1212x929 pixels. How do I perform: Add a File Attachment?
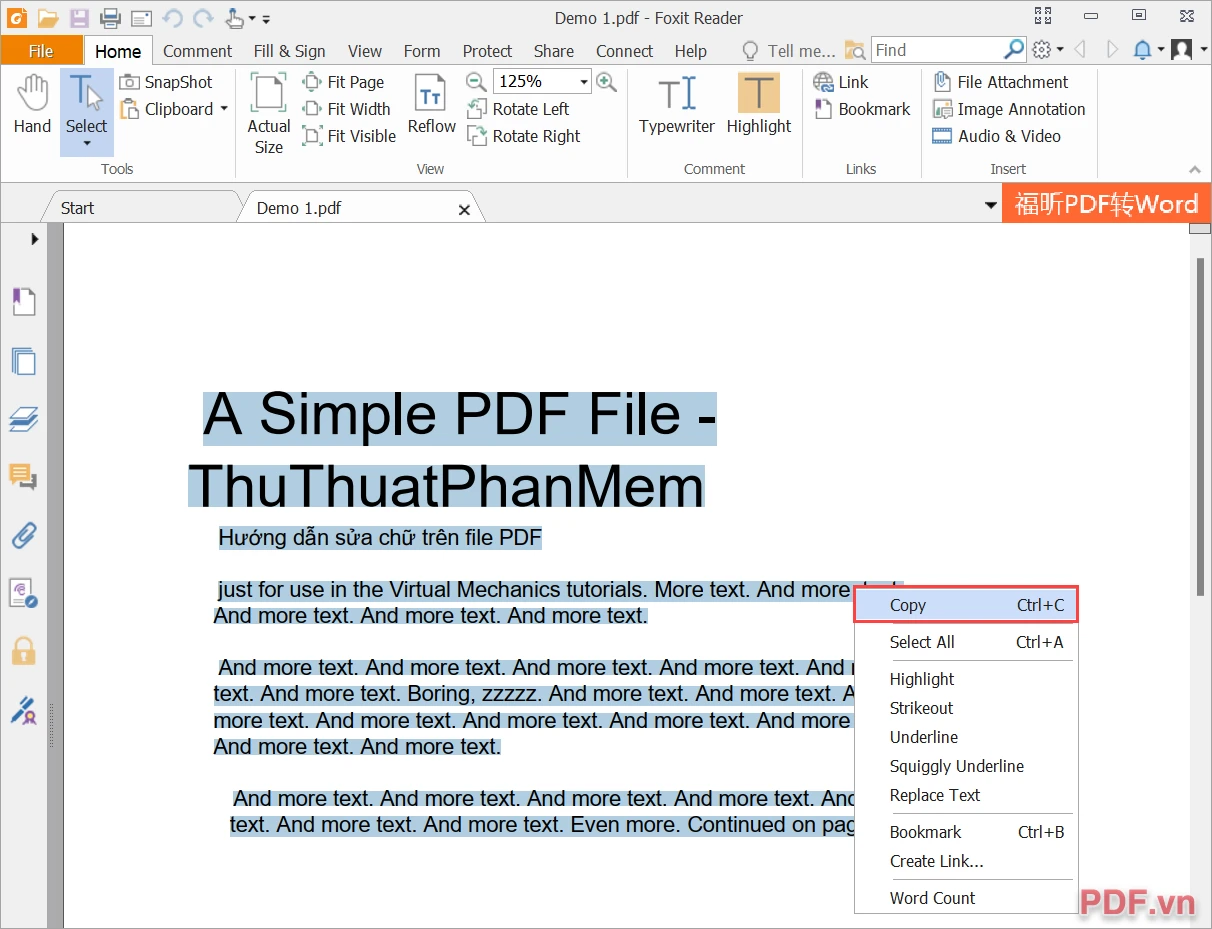point(1000,82)
